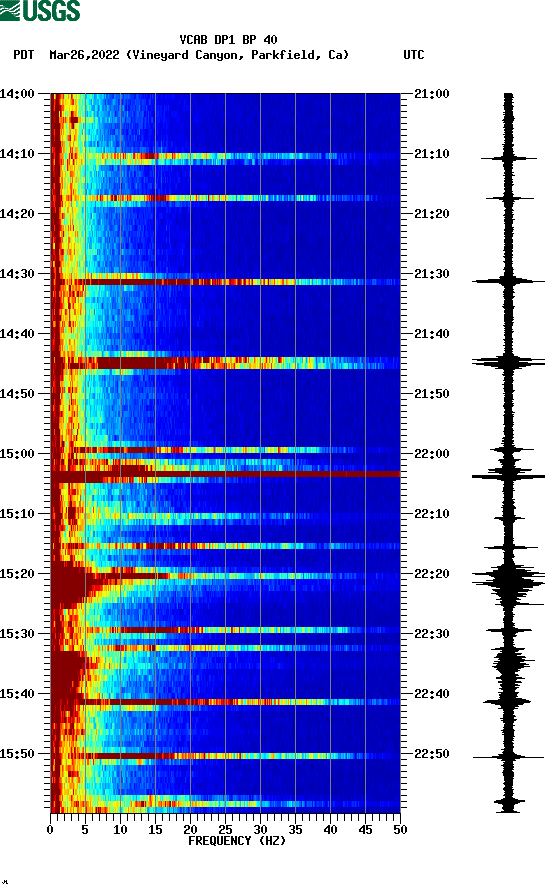Click the 45 Hz frequency tick label

tap(365, 830)
